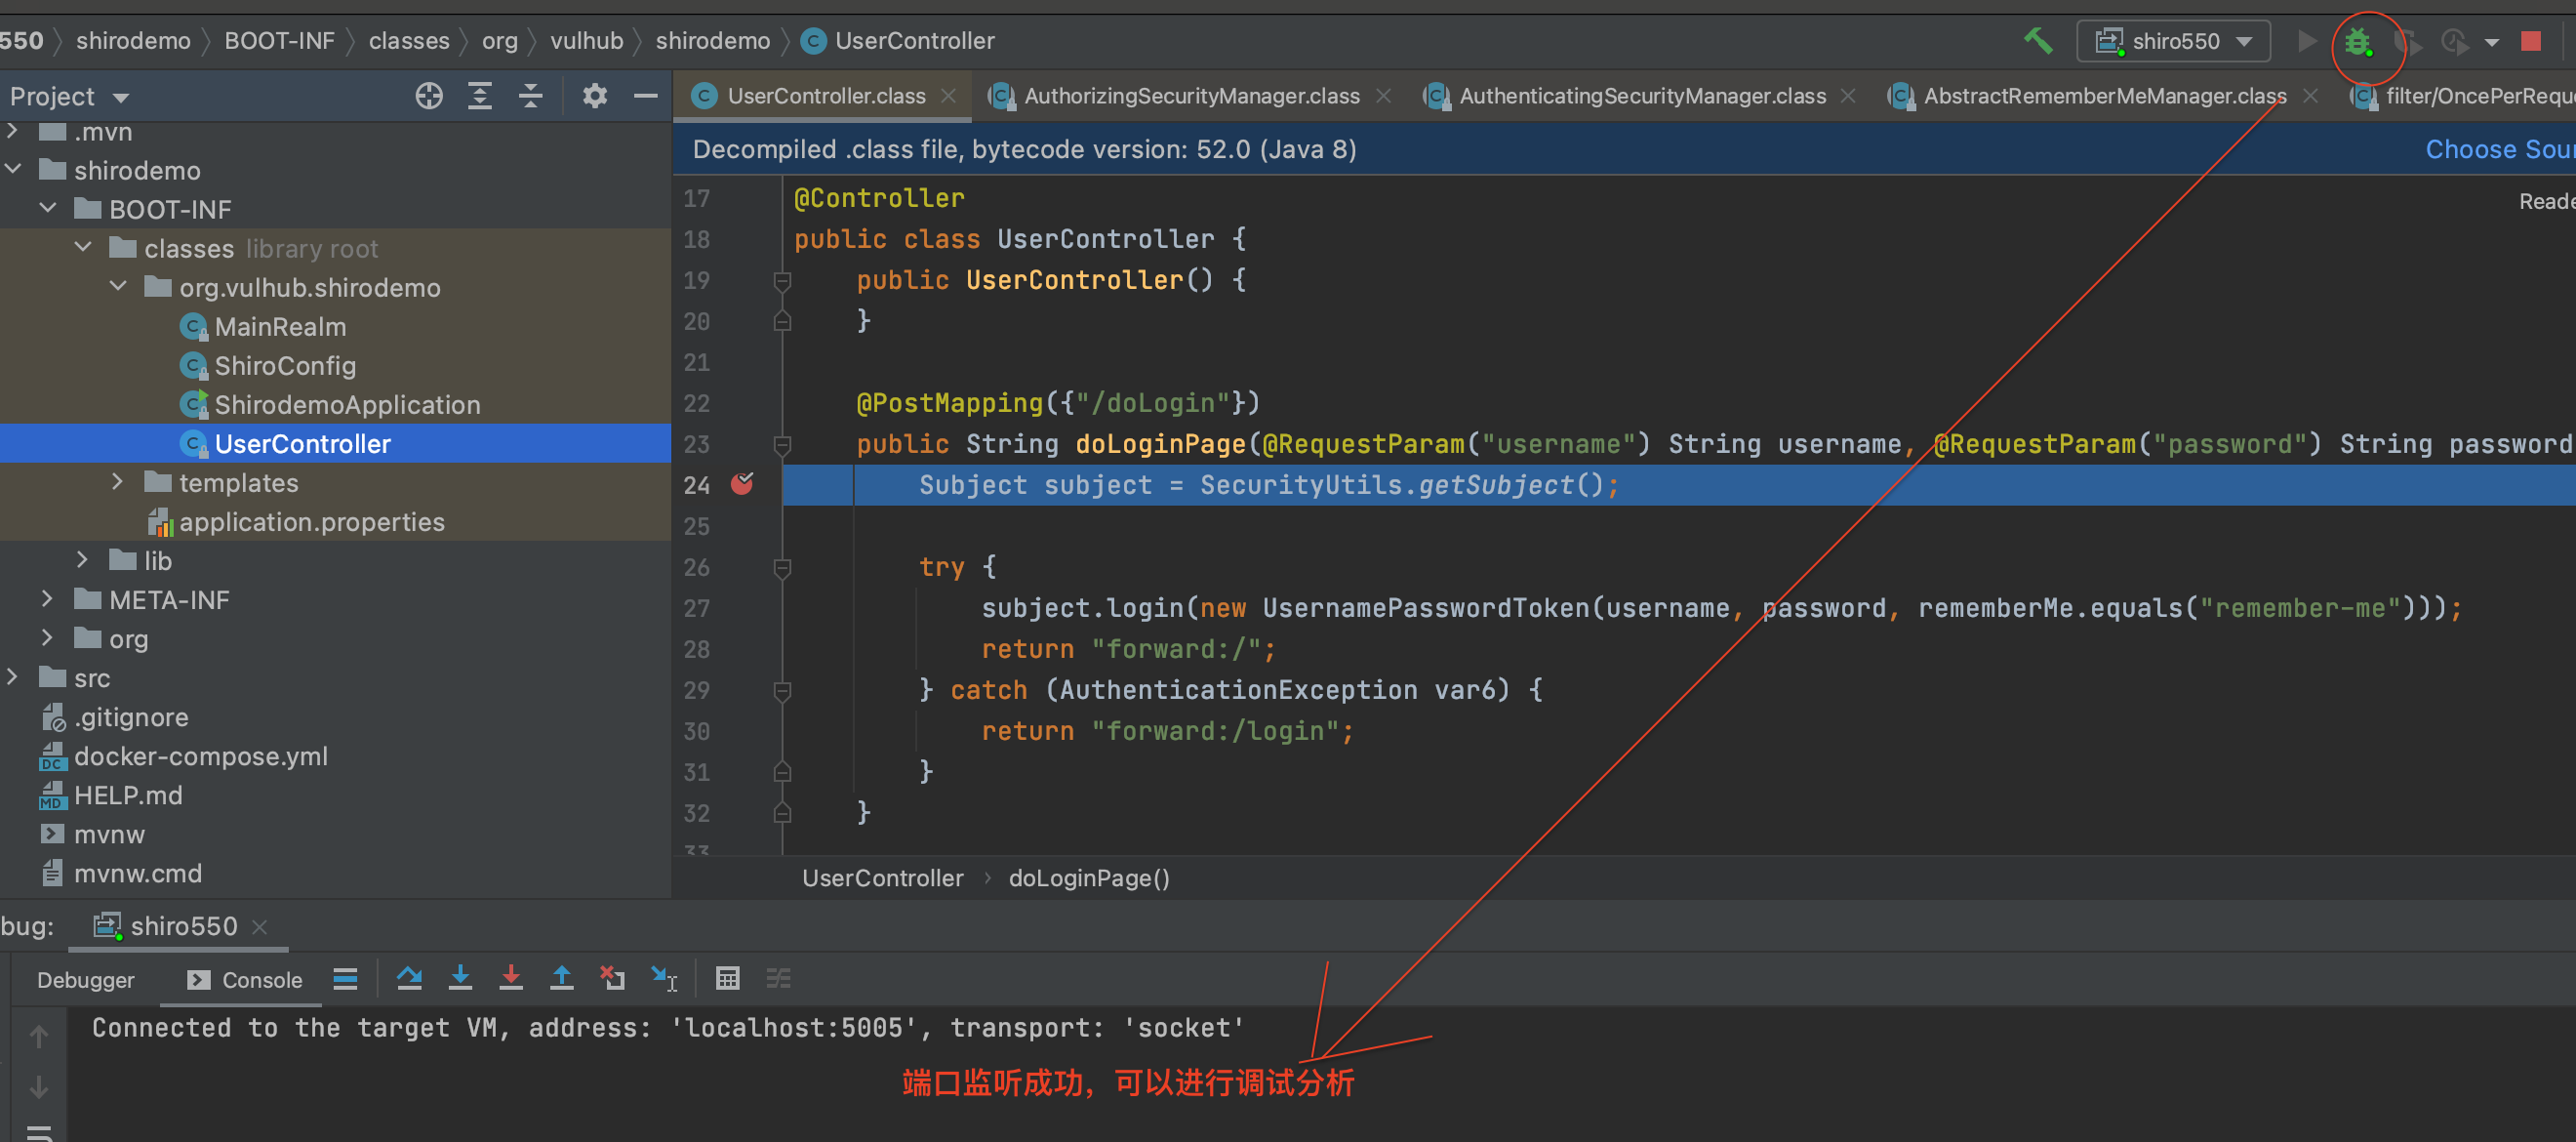The width and height of the screenshot is (2576, 1142).
Task: Open .gitignore file
Action: (x=131, y=717)
